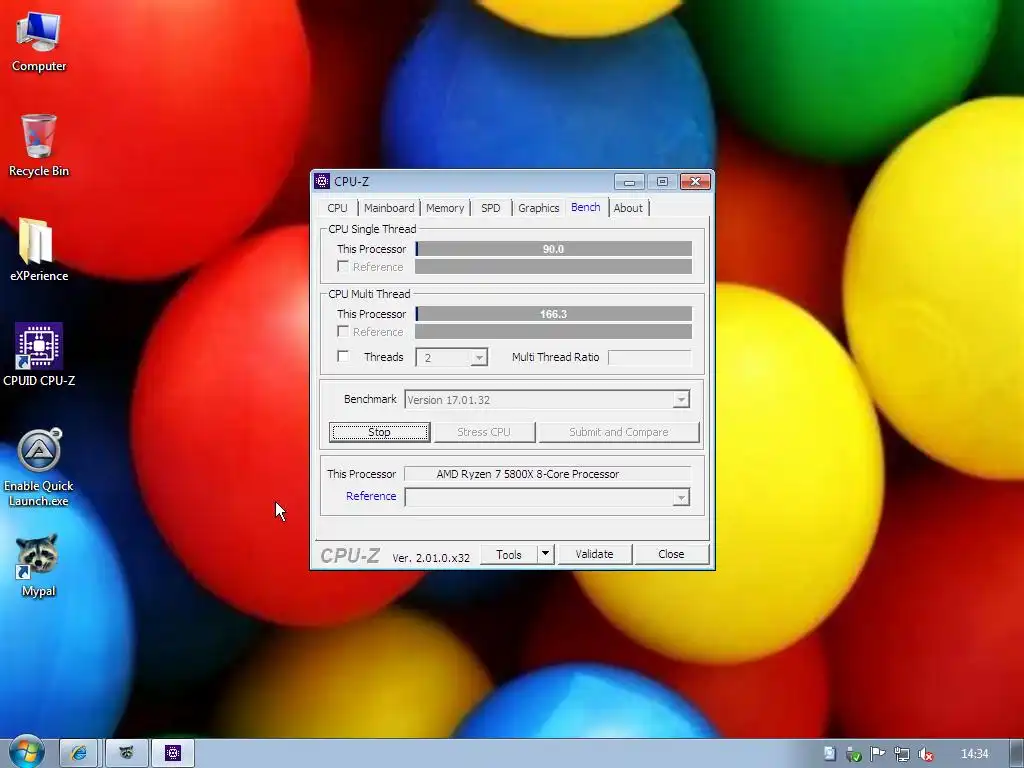Switch to the SPD tab

click(490, 208)
